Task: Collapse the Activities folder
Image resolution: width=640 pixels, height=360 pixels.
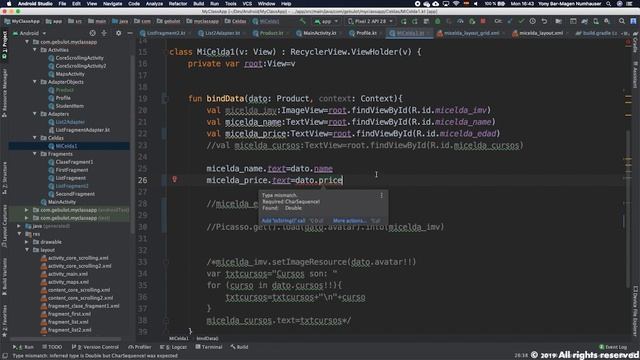Action: pyautogui.click(x=35, y=50)
